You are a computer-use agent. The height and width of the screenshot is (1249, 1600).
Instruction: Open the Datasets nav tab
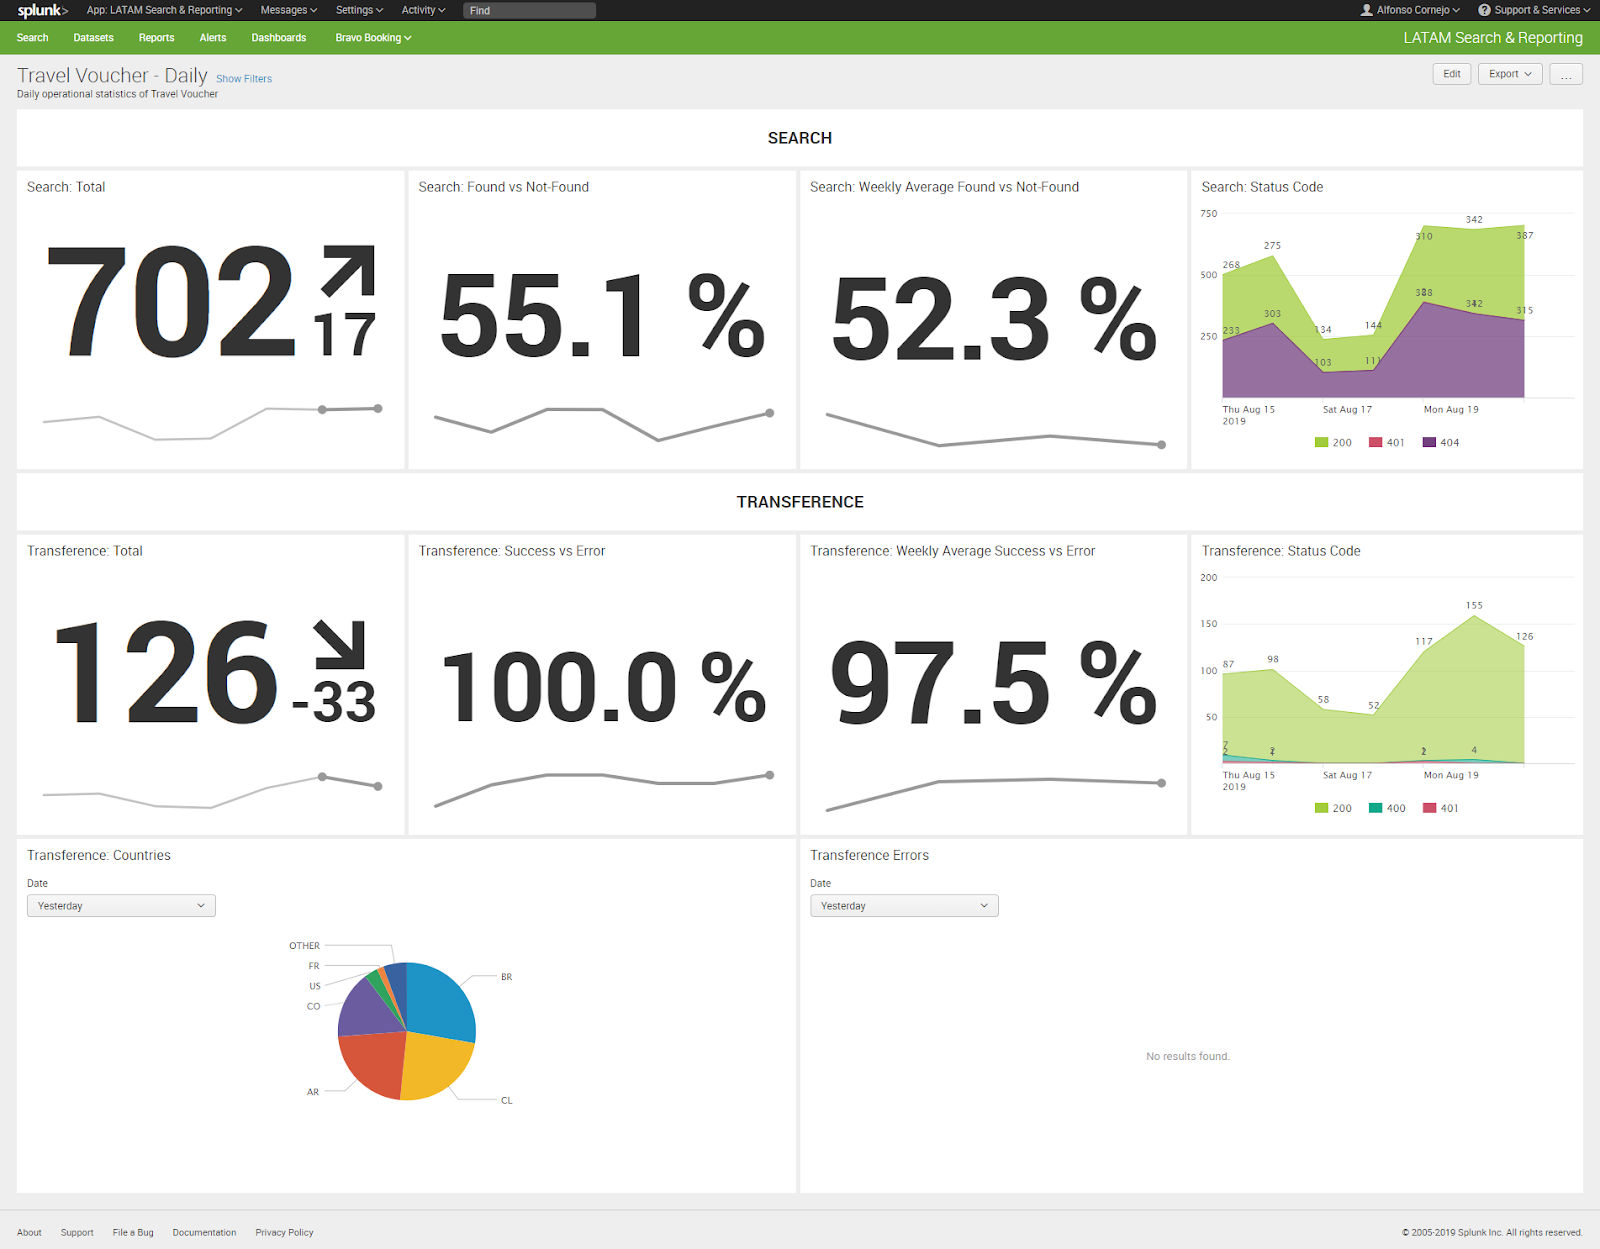(93, 38)
